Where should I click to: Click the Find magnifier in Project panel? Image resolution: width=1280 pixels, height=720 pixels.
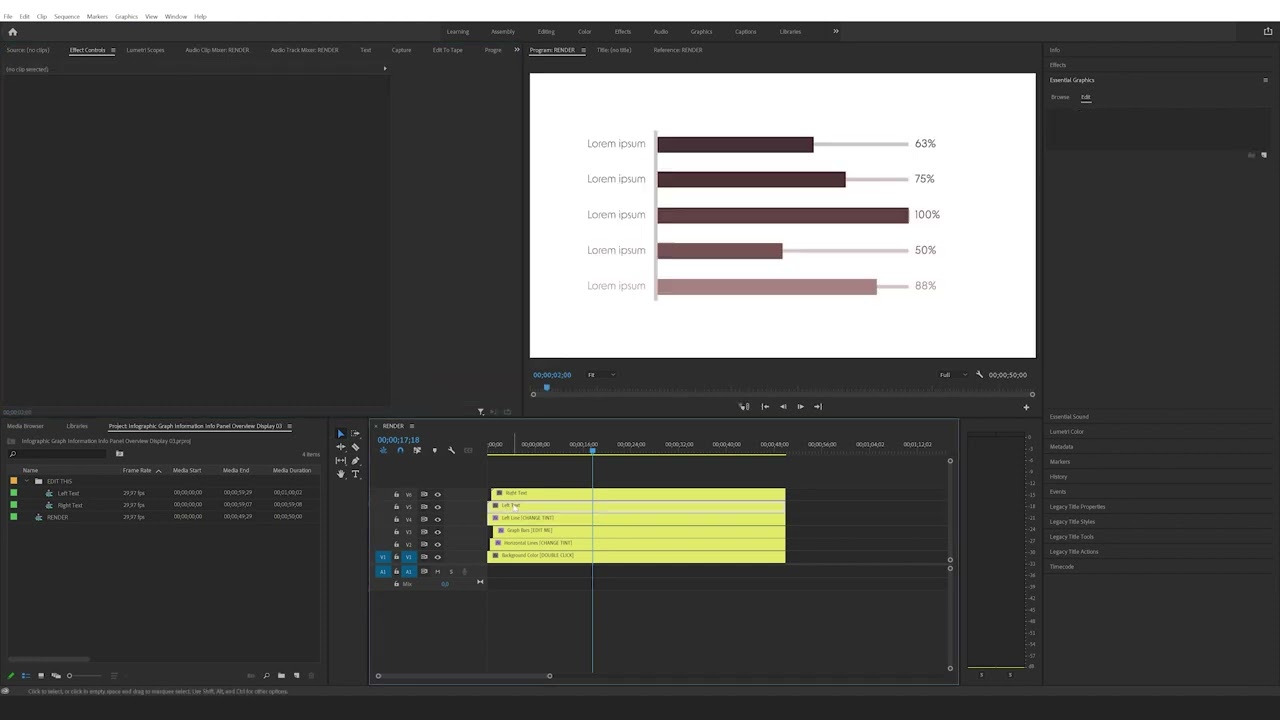pyautogui.click(x=266, y=676)
